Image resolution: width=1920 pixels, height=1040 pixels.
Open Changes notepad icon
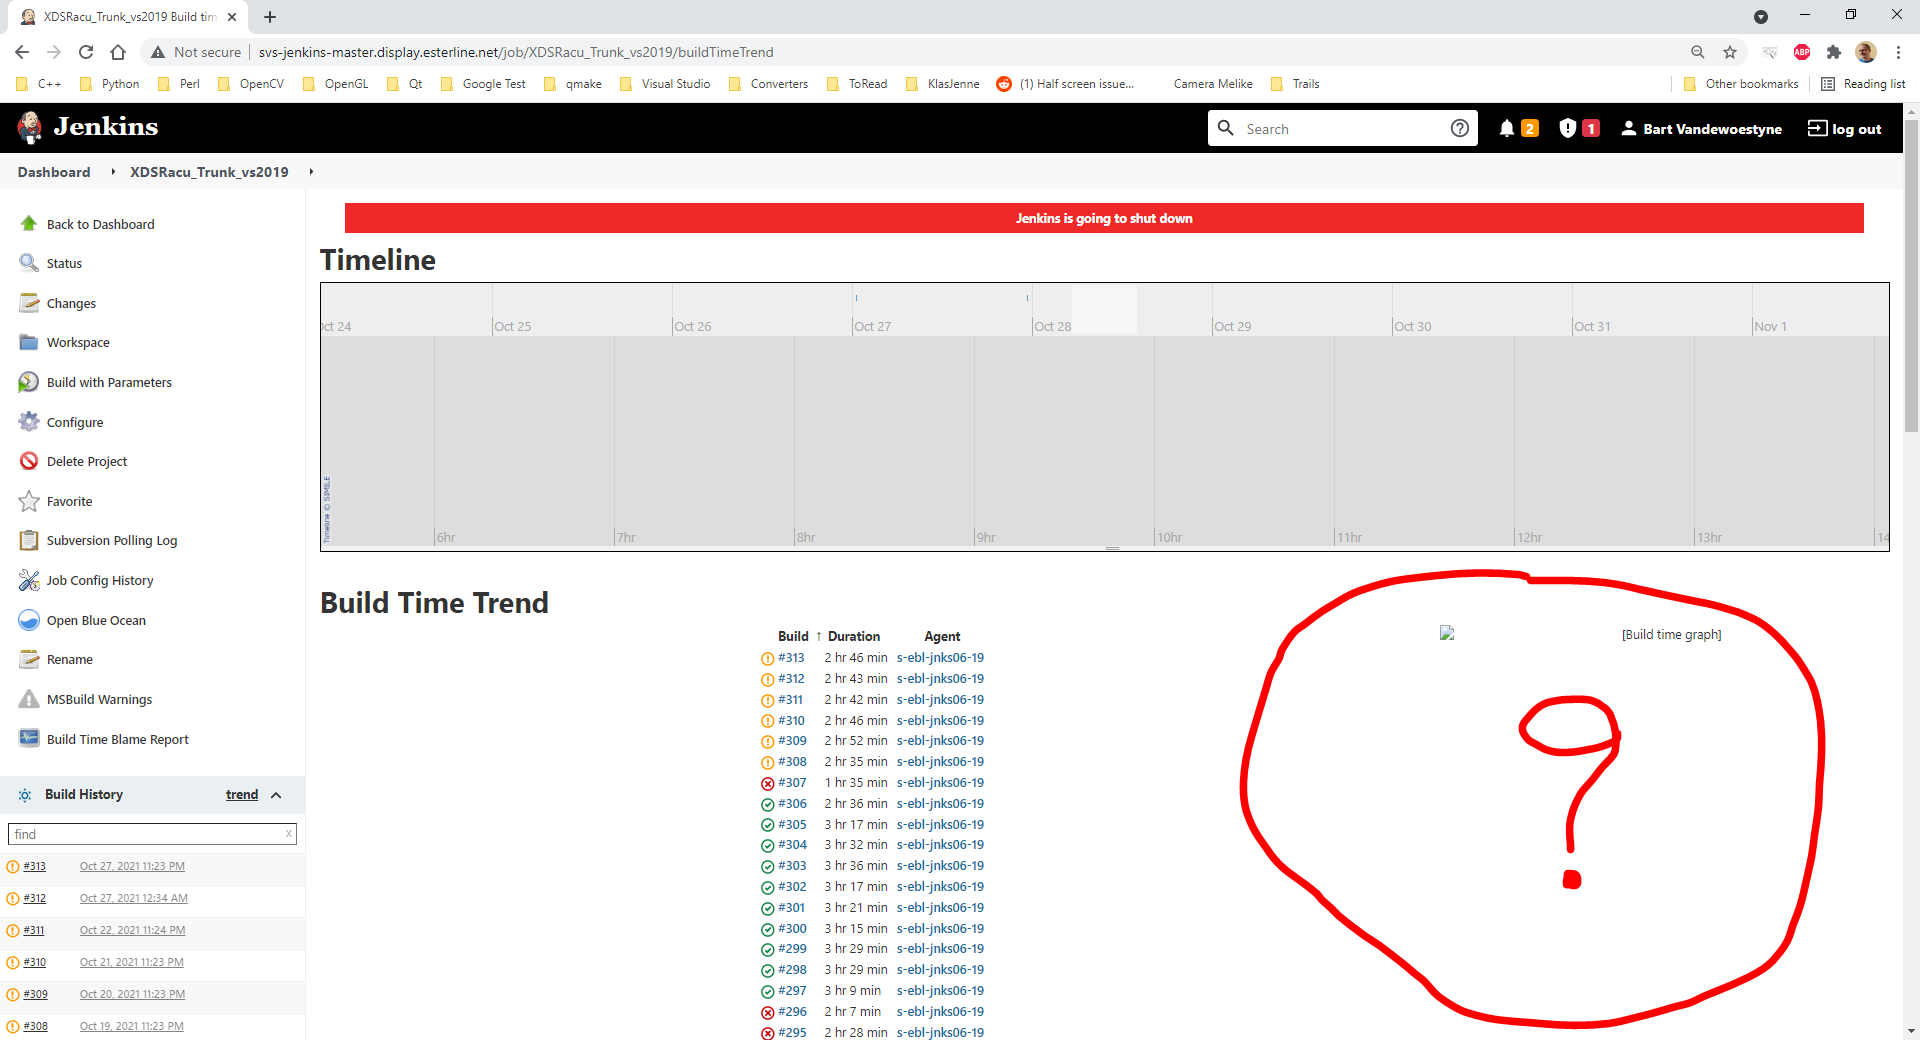(29, 303)
